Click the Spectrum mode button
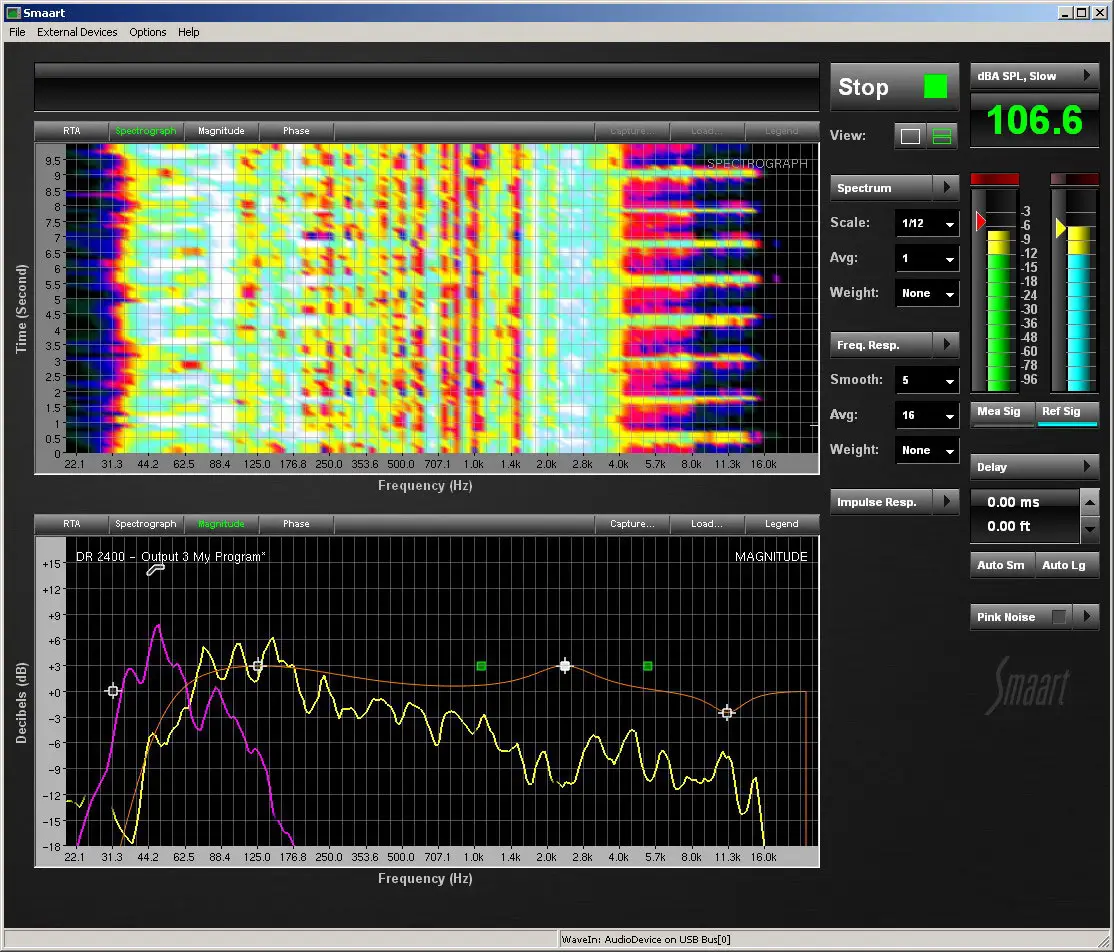This screenshot has width=1114, height=952. 882,188
